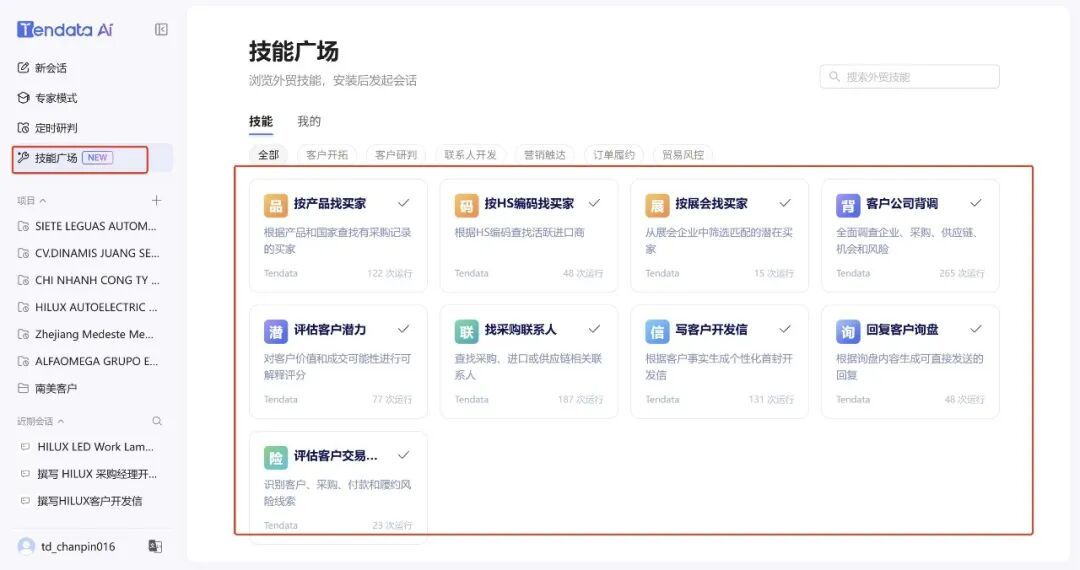Search recent conversations with magnifier icon
Viewport: 1080px width, 570px height.
point(157,421)
